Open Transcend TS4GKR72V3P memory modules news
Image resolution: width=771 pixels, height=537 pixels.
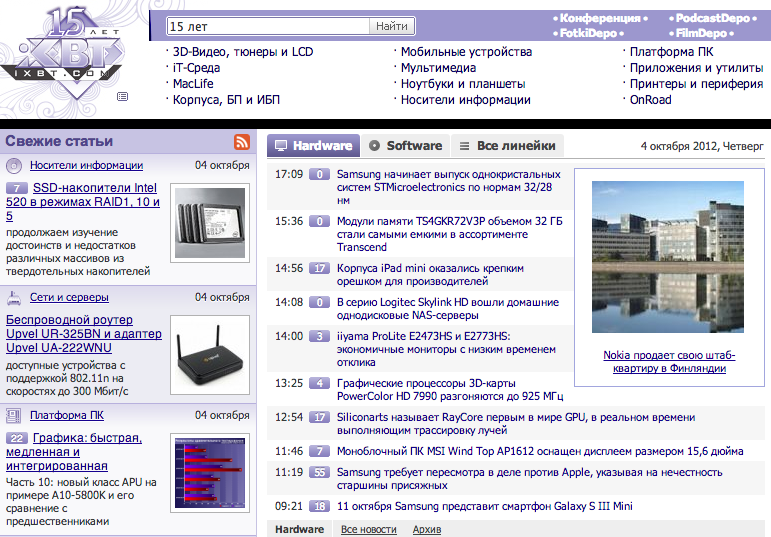click(x=449, y=234)
